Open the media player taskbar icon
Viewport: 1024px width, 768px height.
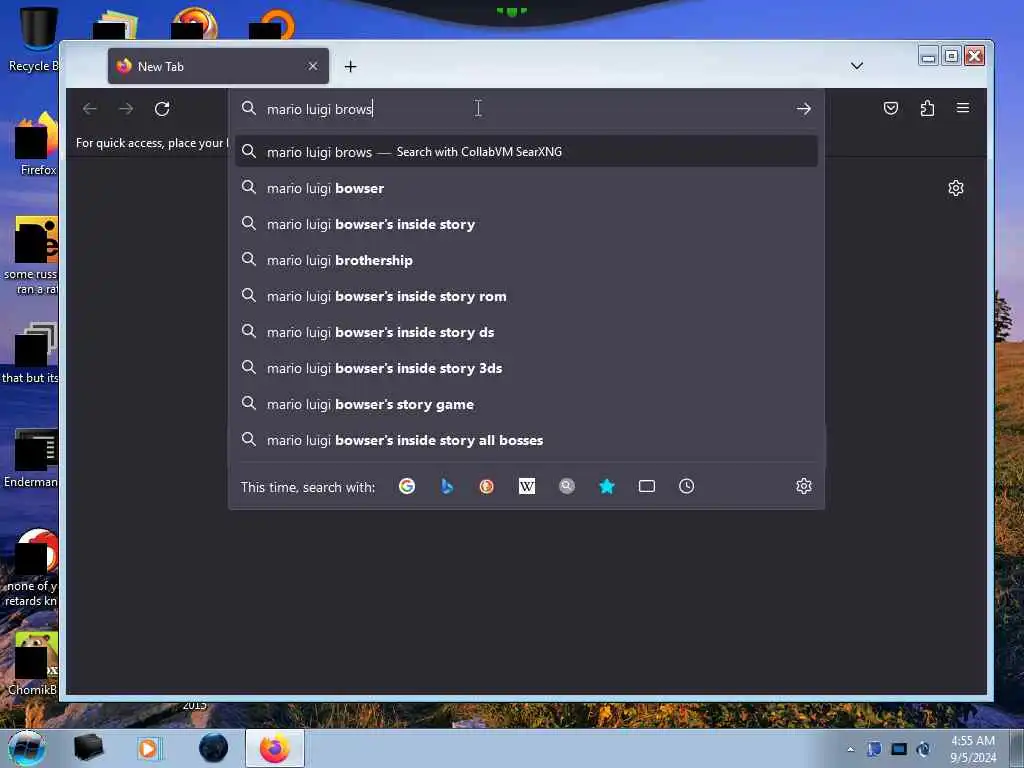[x=150, y=748]
